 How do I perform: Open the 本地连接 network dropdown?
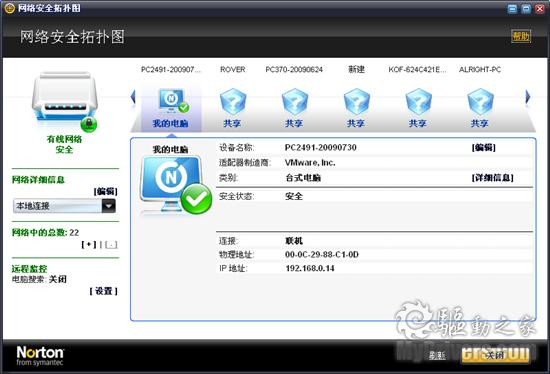coord(64,206)
